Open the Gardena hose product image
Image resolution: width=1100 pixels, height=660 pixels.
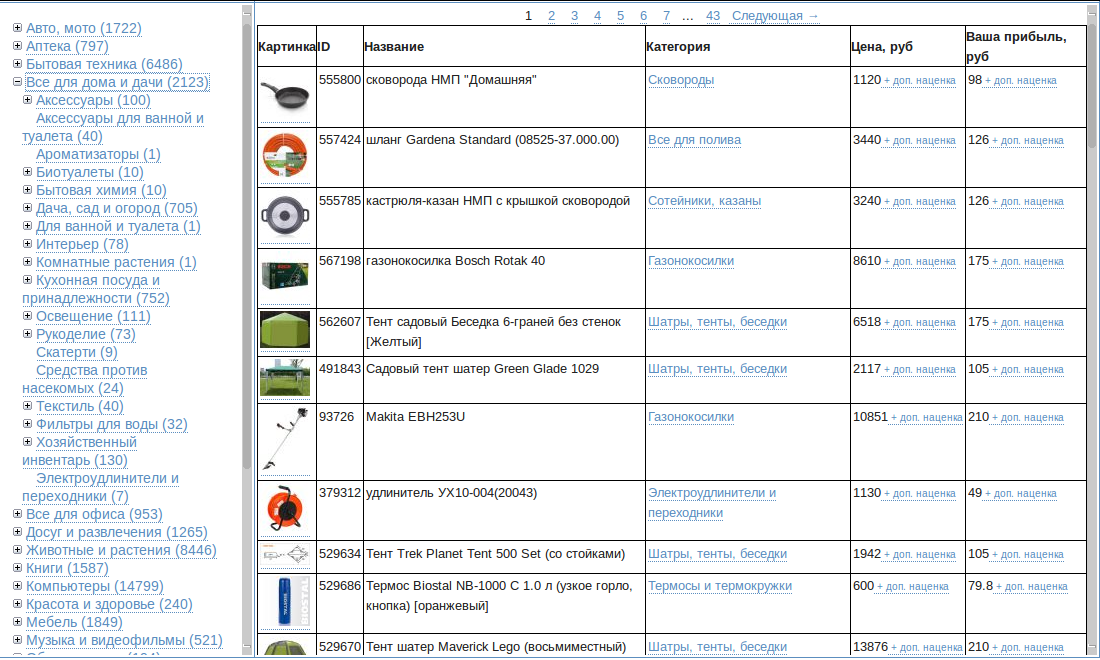(285, 156)
